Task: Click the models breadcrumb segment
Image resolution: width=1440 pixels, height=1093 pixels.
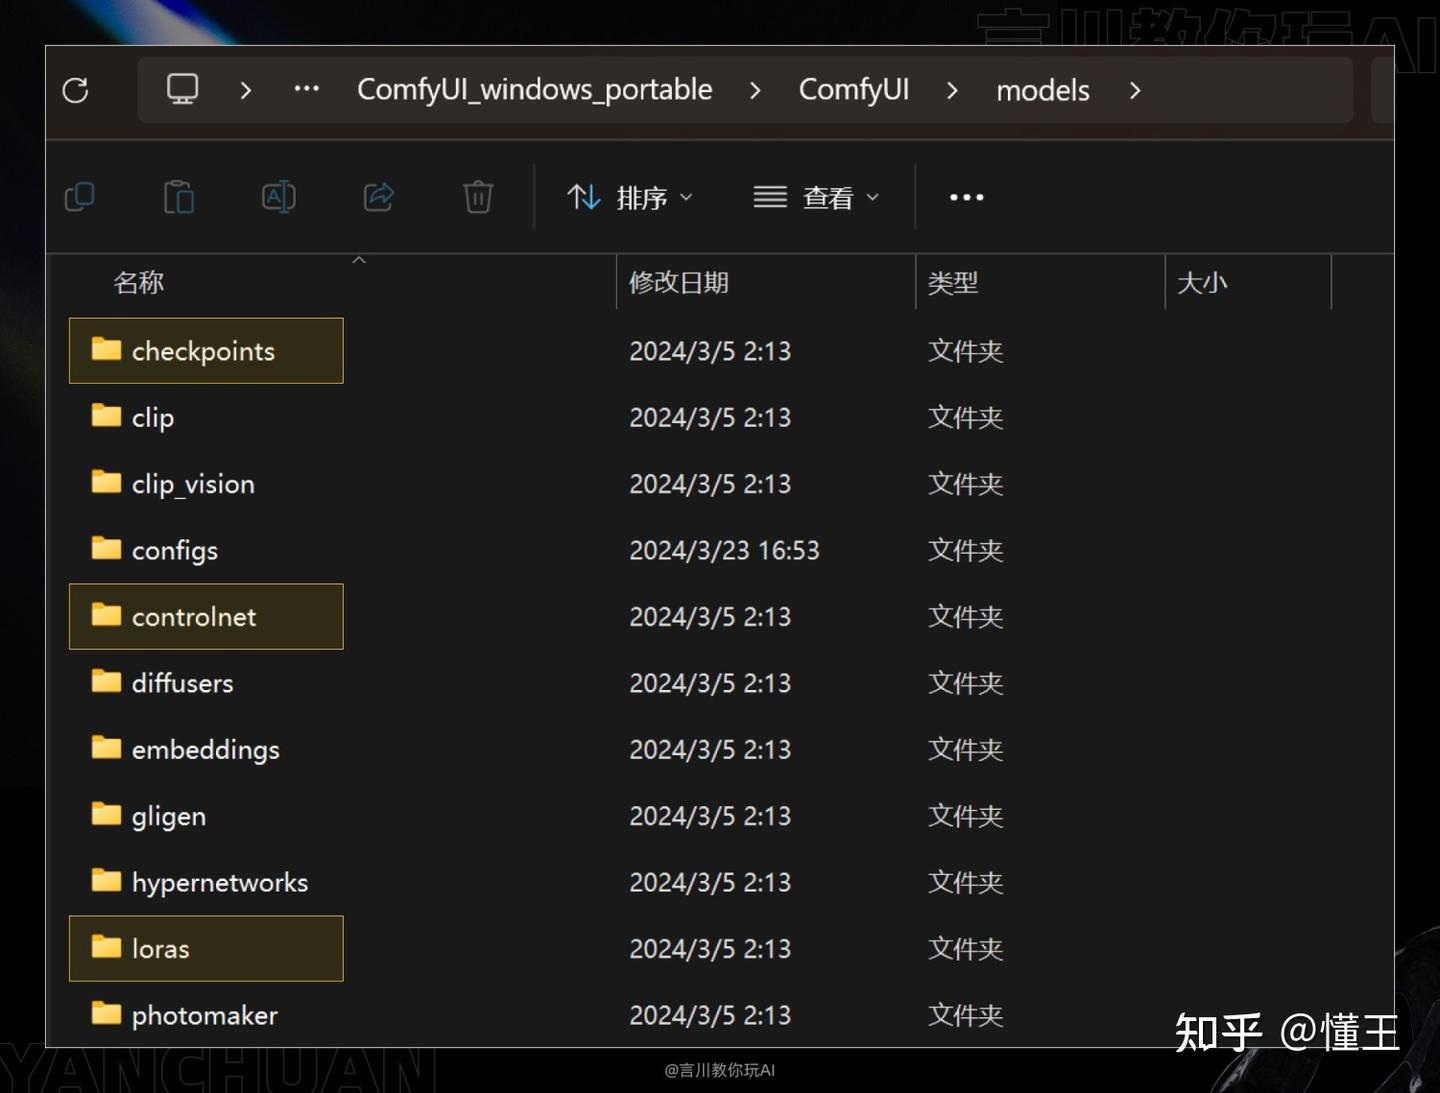Action: [1043, 90]
